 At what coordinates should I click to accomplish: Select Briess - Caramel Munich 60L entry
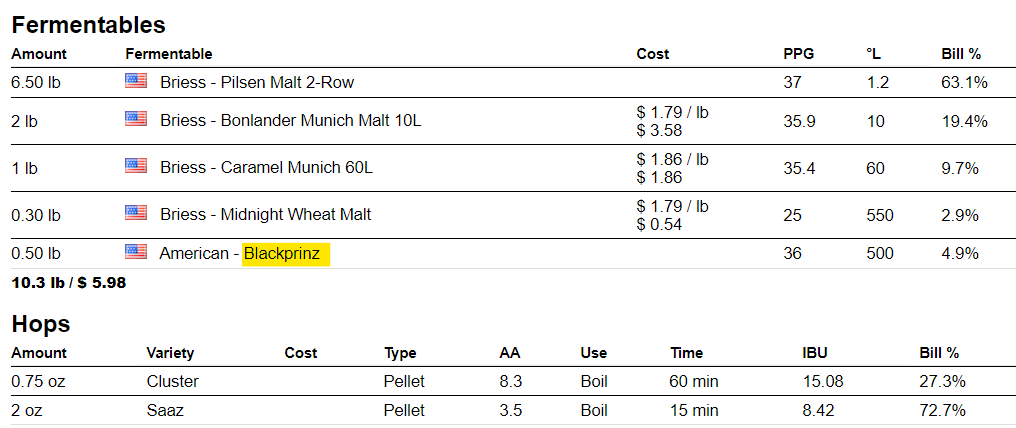pyautogui.click(x=266, y=168)
